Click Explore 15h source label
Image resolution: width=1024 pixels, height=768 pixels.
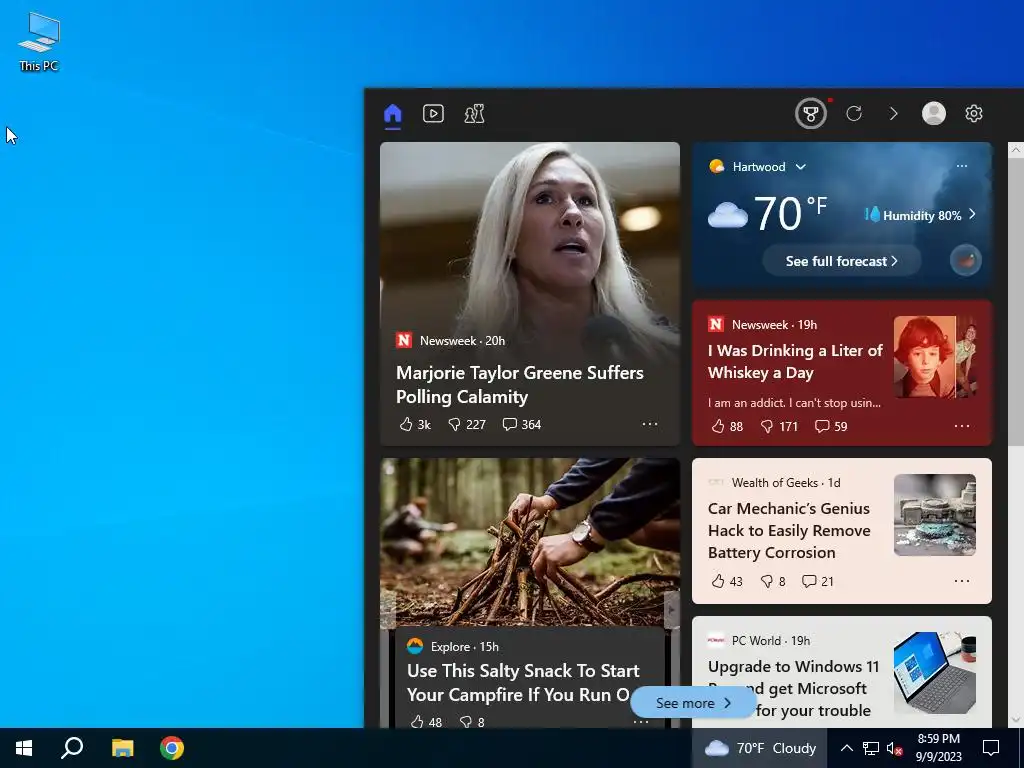click(x=464, y=647)
